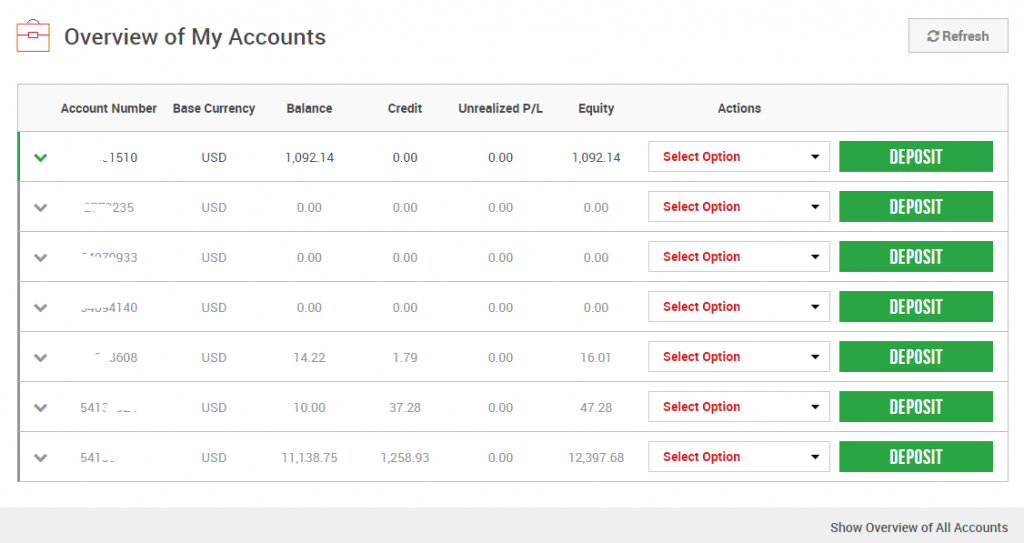The height and width of the screenshot is (543, 1024).
Task: Click the Credit column header
Action: click(405, 108)
